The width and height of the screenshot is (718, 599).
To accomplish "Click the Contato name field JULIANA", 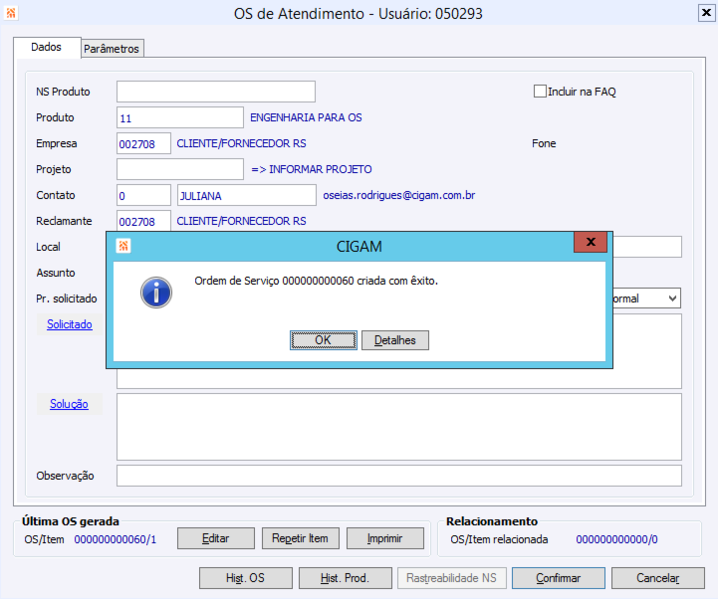I will pyautogui.click(x=247, y=195).
